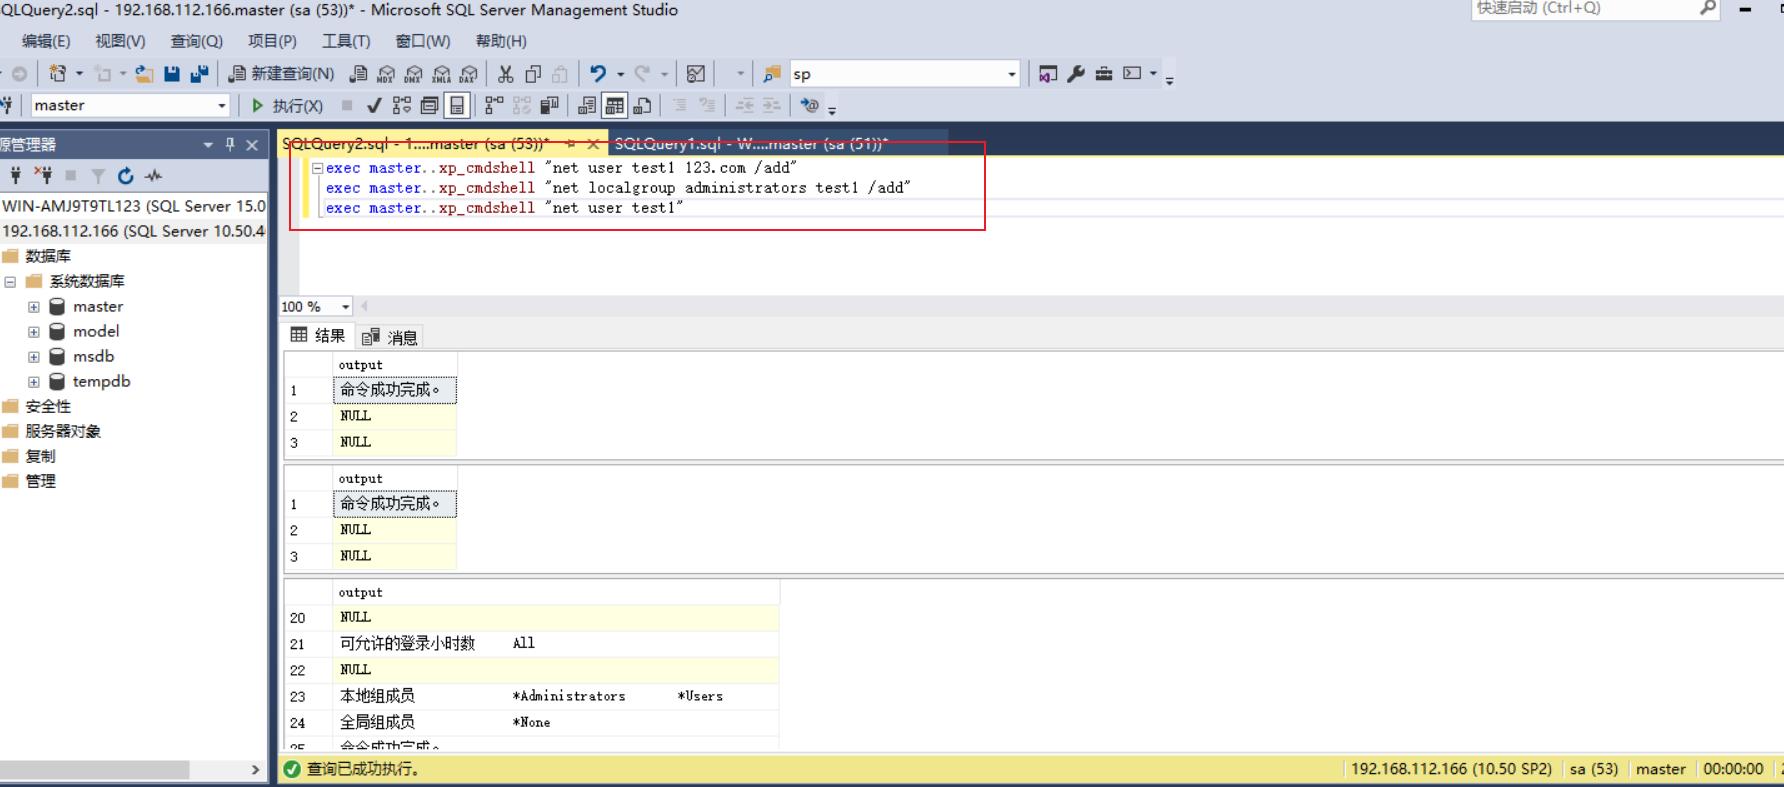Image resolution: width=1784 pixels, height=787 pixels.
Task: Click the MDX query icon
Action: point(385,74)
